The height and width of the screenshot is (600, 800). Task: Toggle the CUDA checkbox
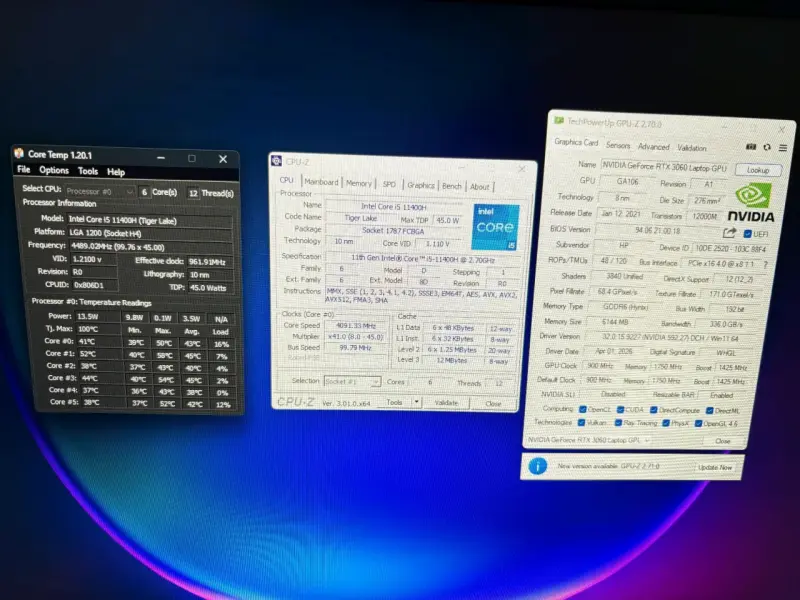[620, 410]
